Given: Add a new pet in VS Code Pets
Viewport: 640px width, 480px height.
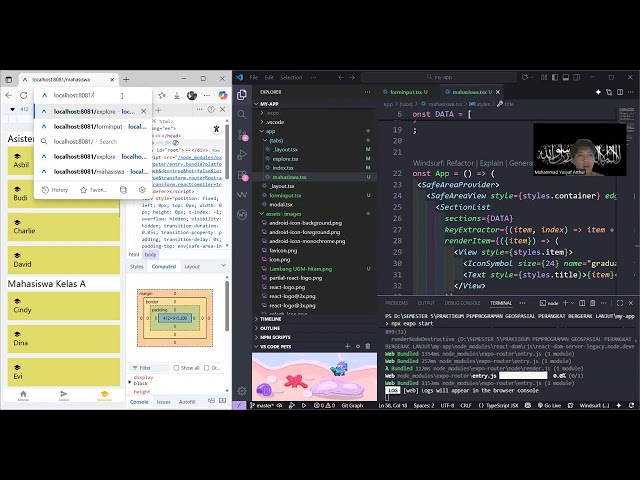Looking at the screenshot, I should point(347,346).
